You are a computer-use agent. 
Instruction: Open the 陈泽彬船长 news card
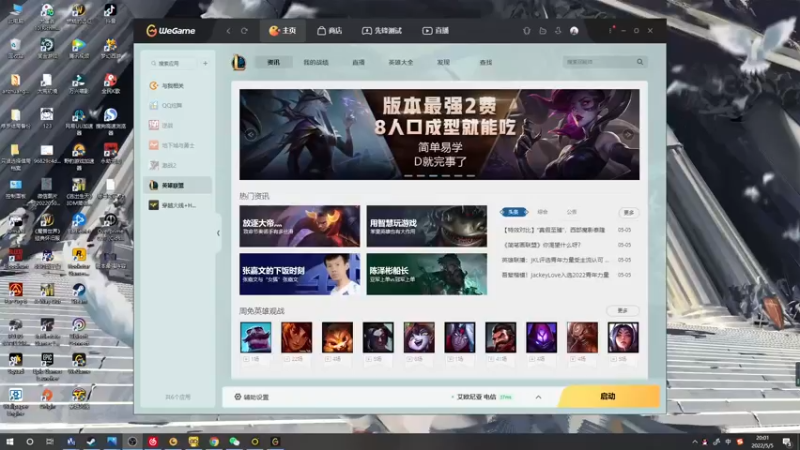pos(427,274)
